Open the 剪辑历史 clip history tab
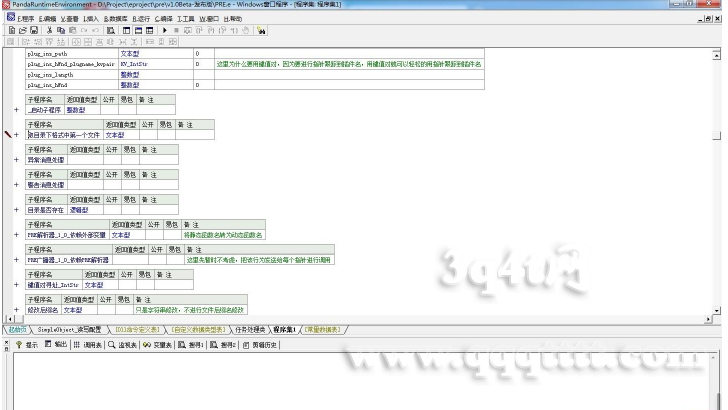The image size is (728, 410). 260,345
